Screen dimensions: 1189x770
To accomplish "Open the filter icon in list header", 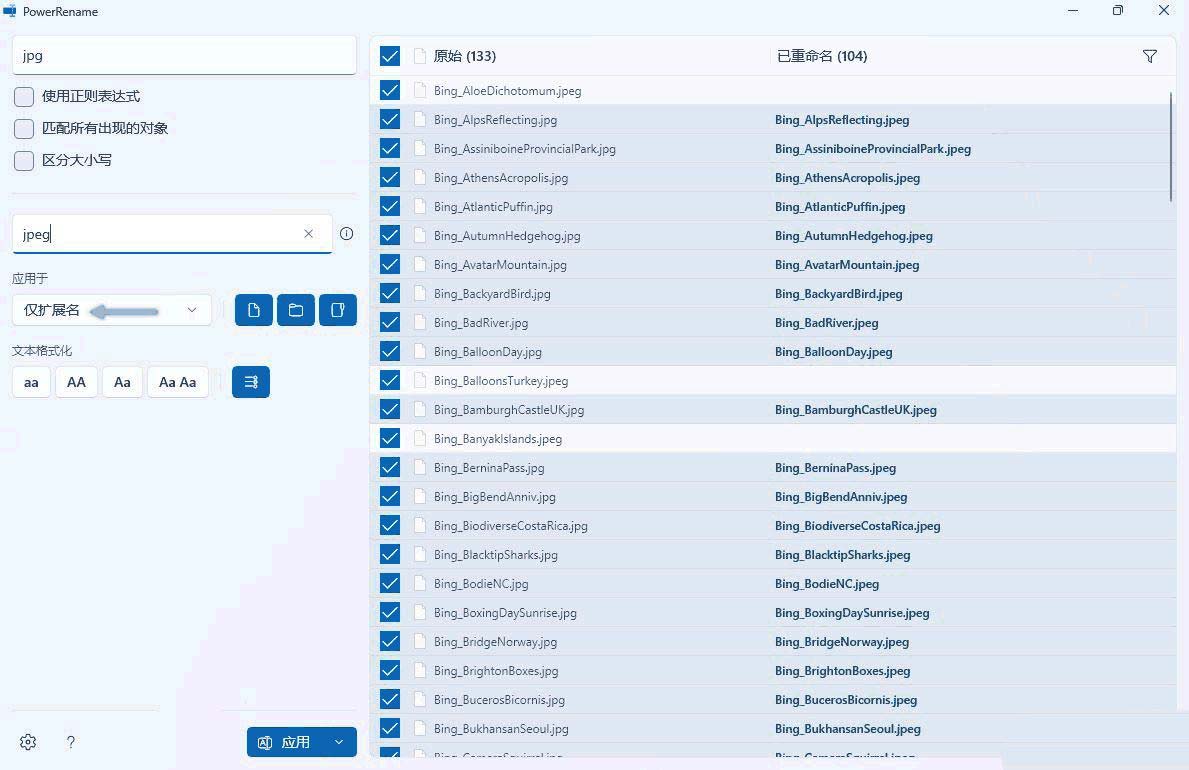I will (1150, 56).
